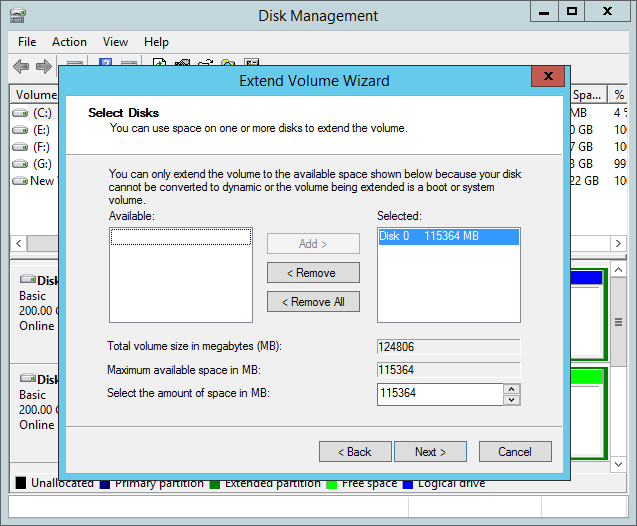Click the < Remove All button
This screenshot has width=637, height=526.
(x=313, y=302)
